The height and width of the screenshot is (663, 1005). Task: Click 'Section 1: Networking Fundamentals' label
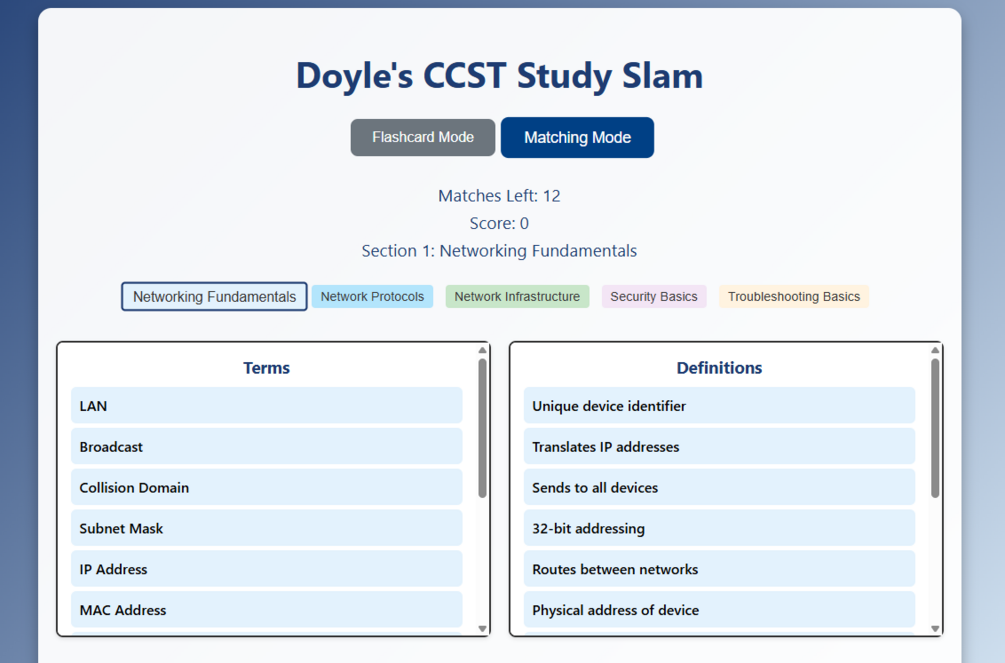(499, 251)
